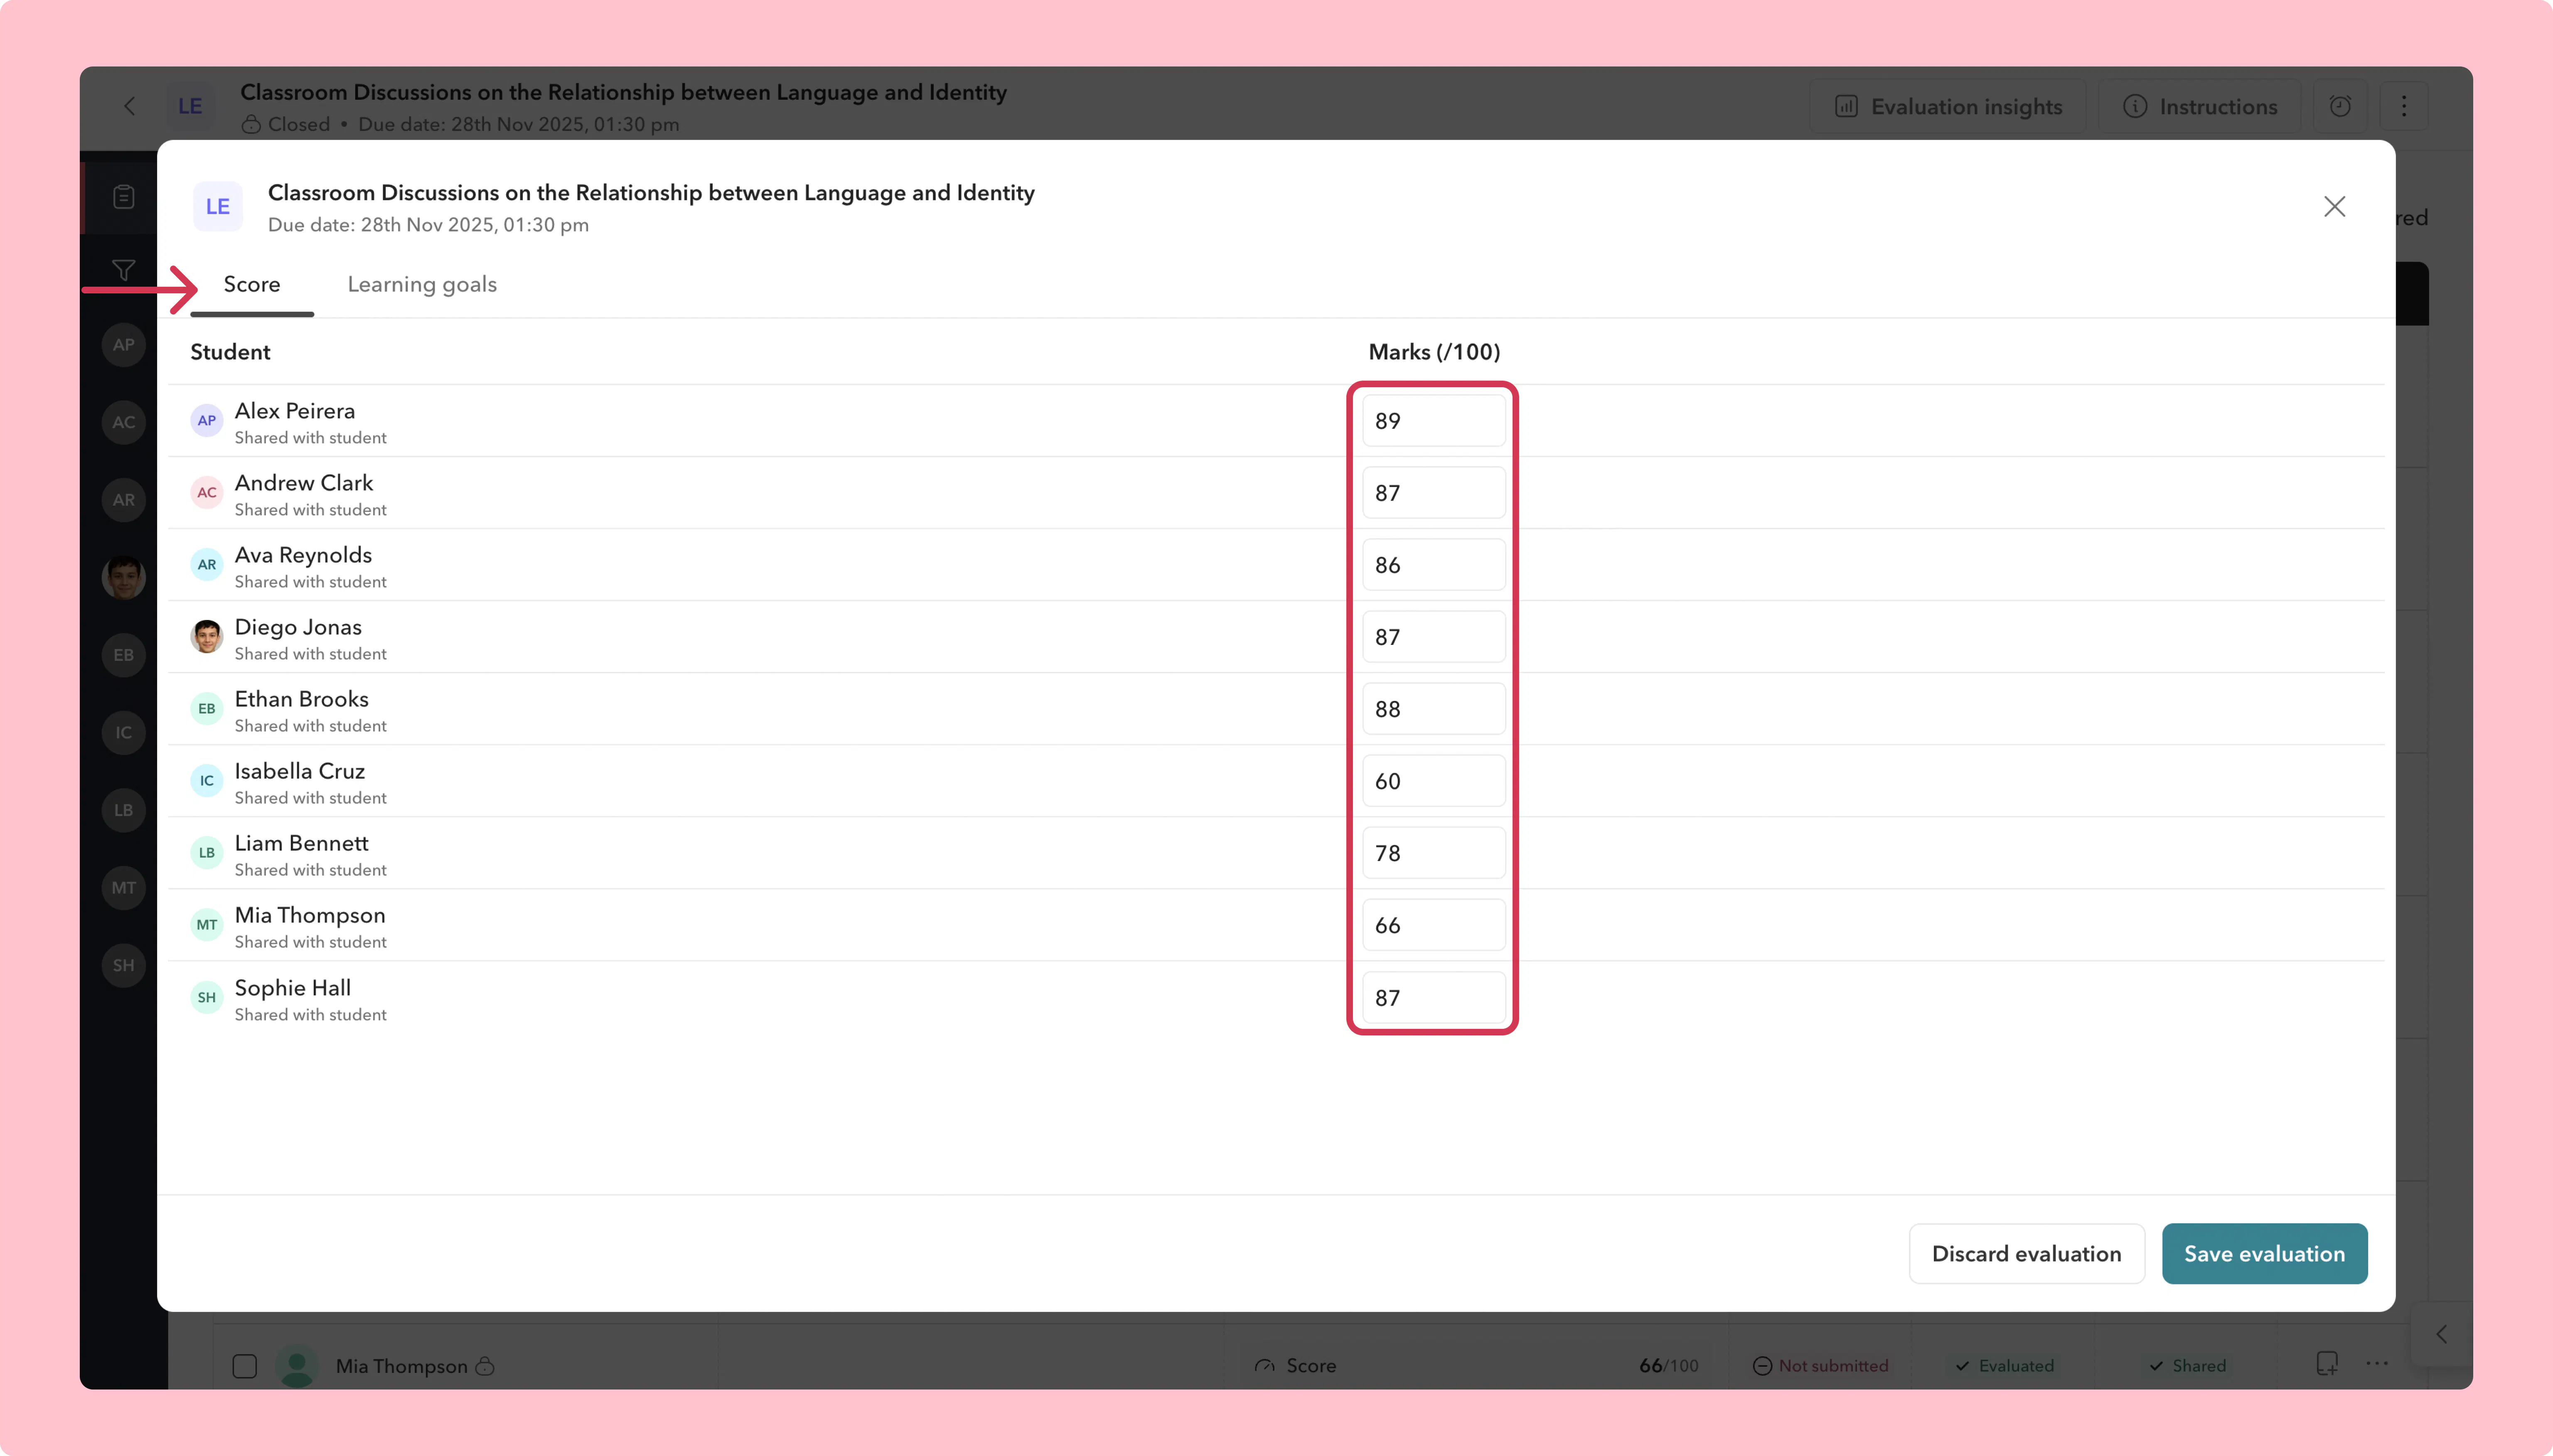The image size is (2553, 1456).
Task: Click the Score gauge icon in the background row
Action: (x=1265, y=1366)
